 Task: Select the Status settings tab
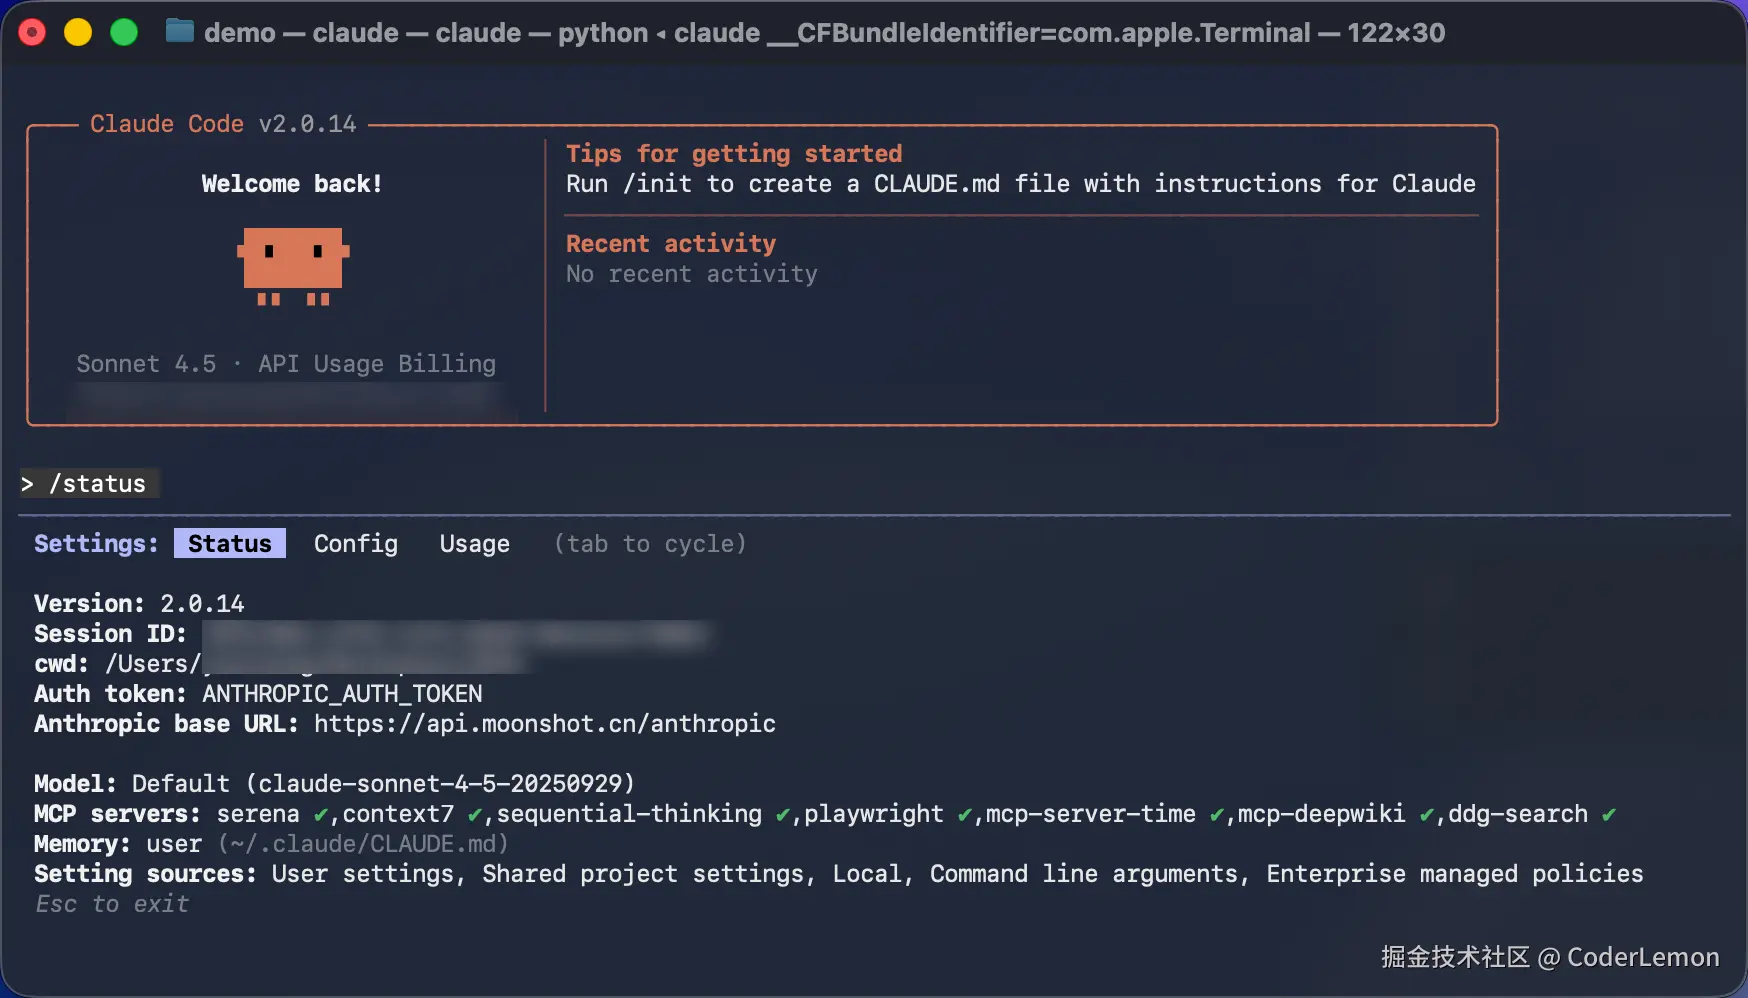point(230,544)
